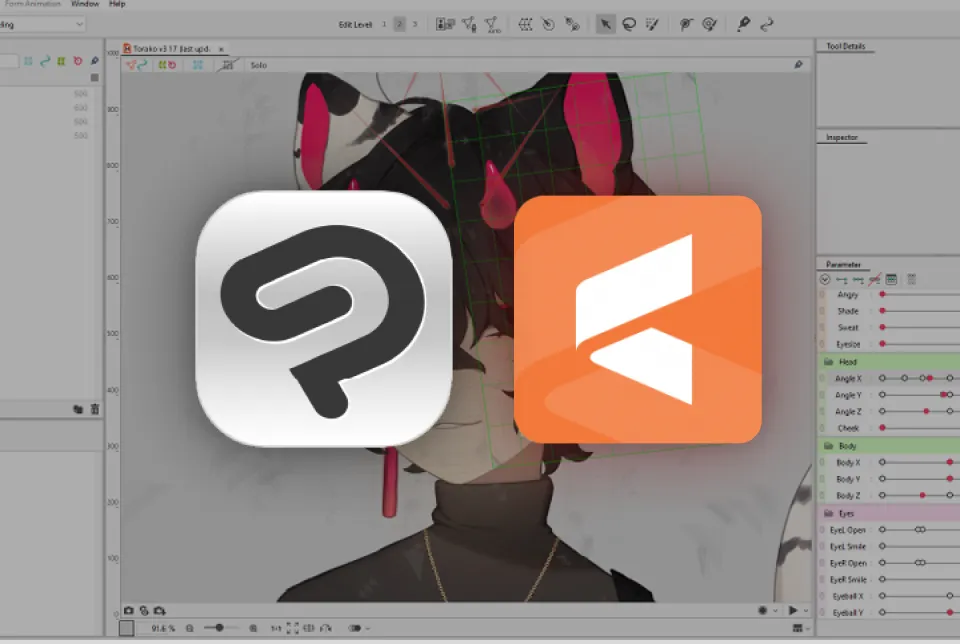960x644 pixels.
Task: Toggle the lock box beside EyeL Open
Action: tap(822, 530)
